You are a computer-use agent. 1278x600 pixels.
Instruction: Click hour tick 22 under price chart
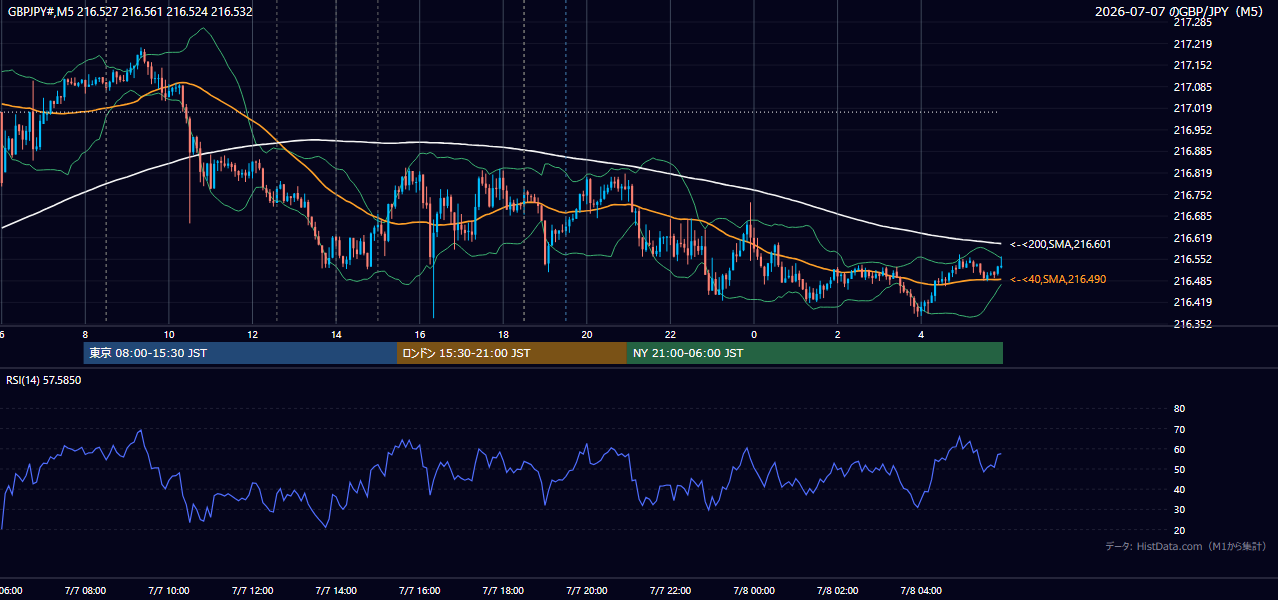point(671,335)
